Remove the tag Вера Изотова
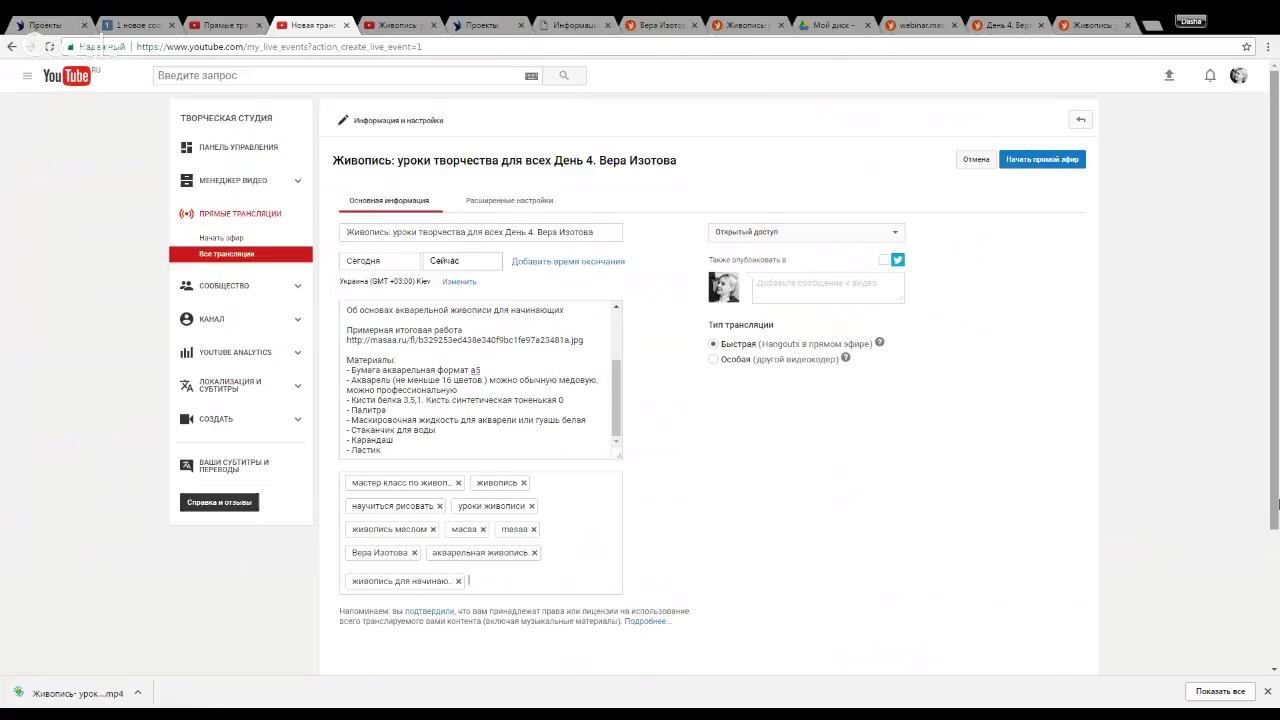1280x720 pixels. 414,553
